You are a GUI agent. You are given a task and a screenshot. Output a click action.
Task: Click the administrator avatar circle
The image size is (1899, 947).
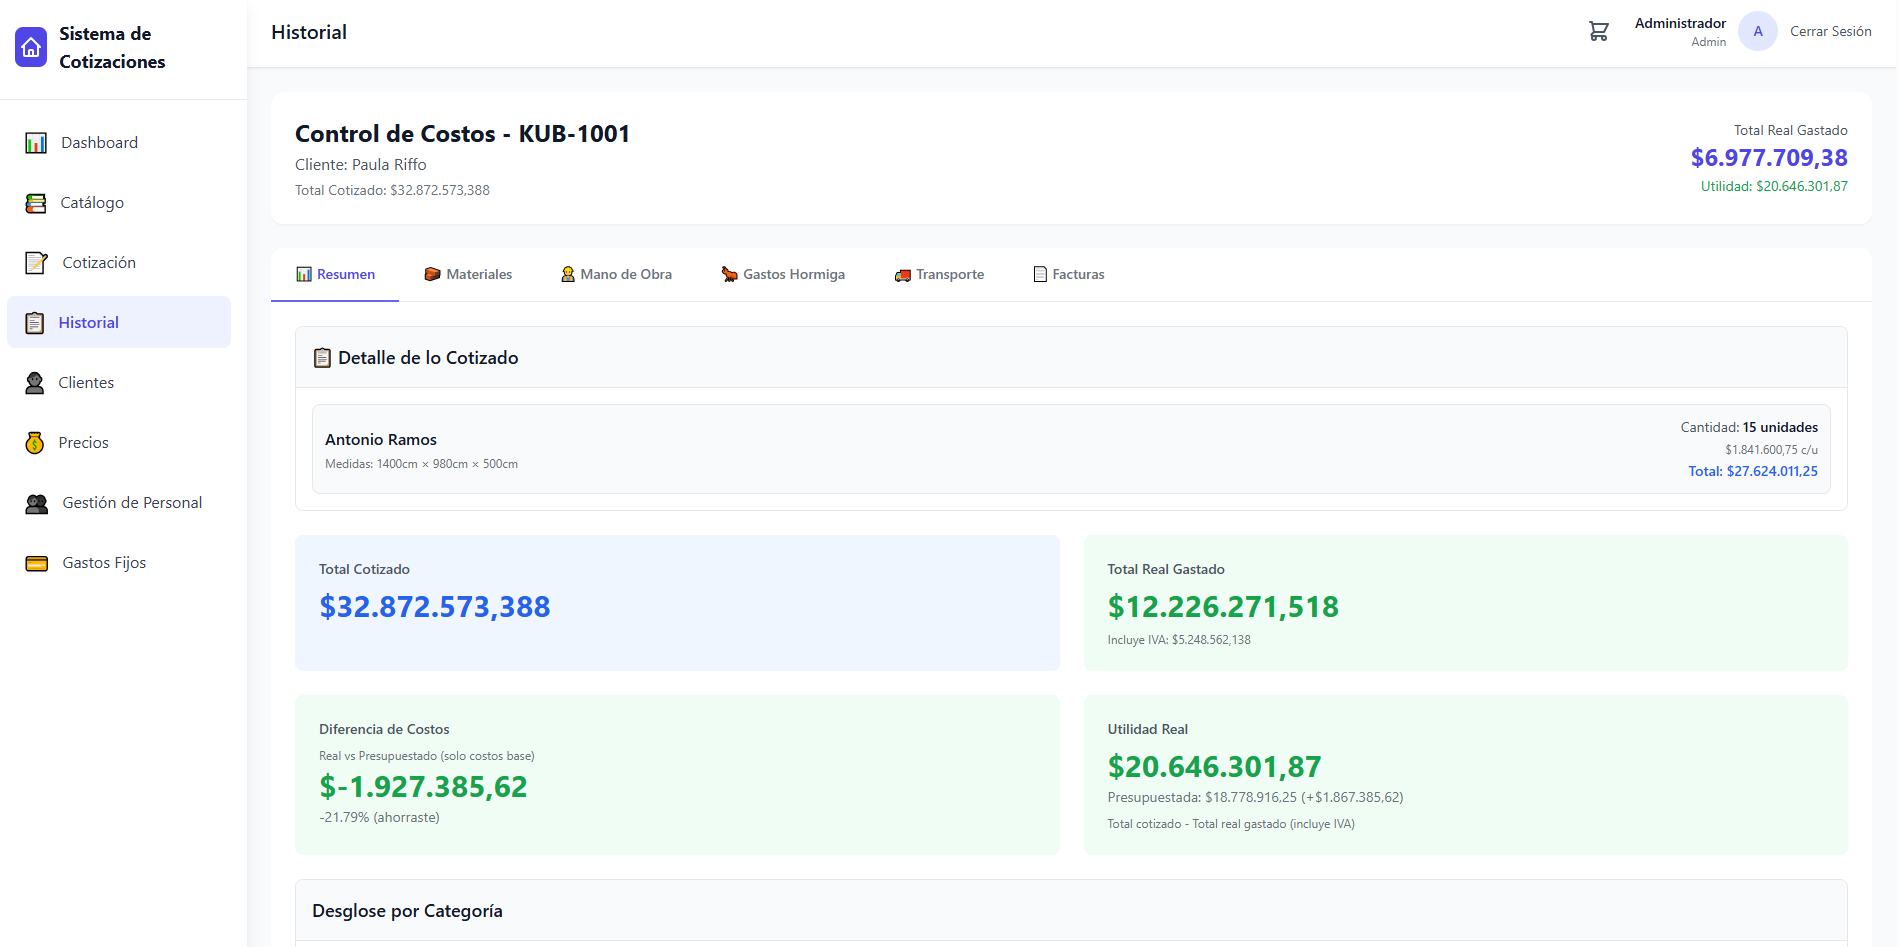click(1757, 32)
